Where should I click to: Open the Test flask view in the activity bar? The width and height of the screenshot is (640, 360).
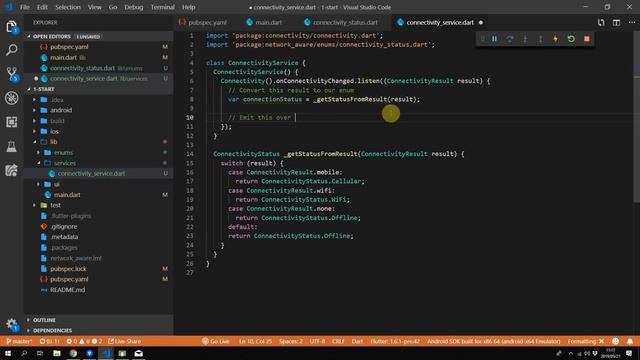coord(11,146)
